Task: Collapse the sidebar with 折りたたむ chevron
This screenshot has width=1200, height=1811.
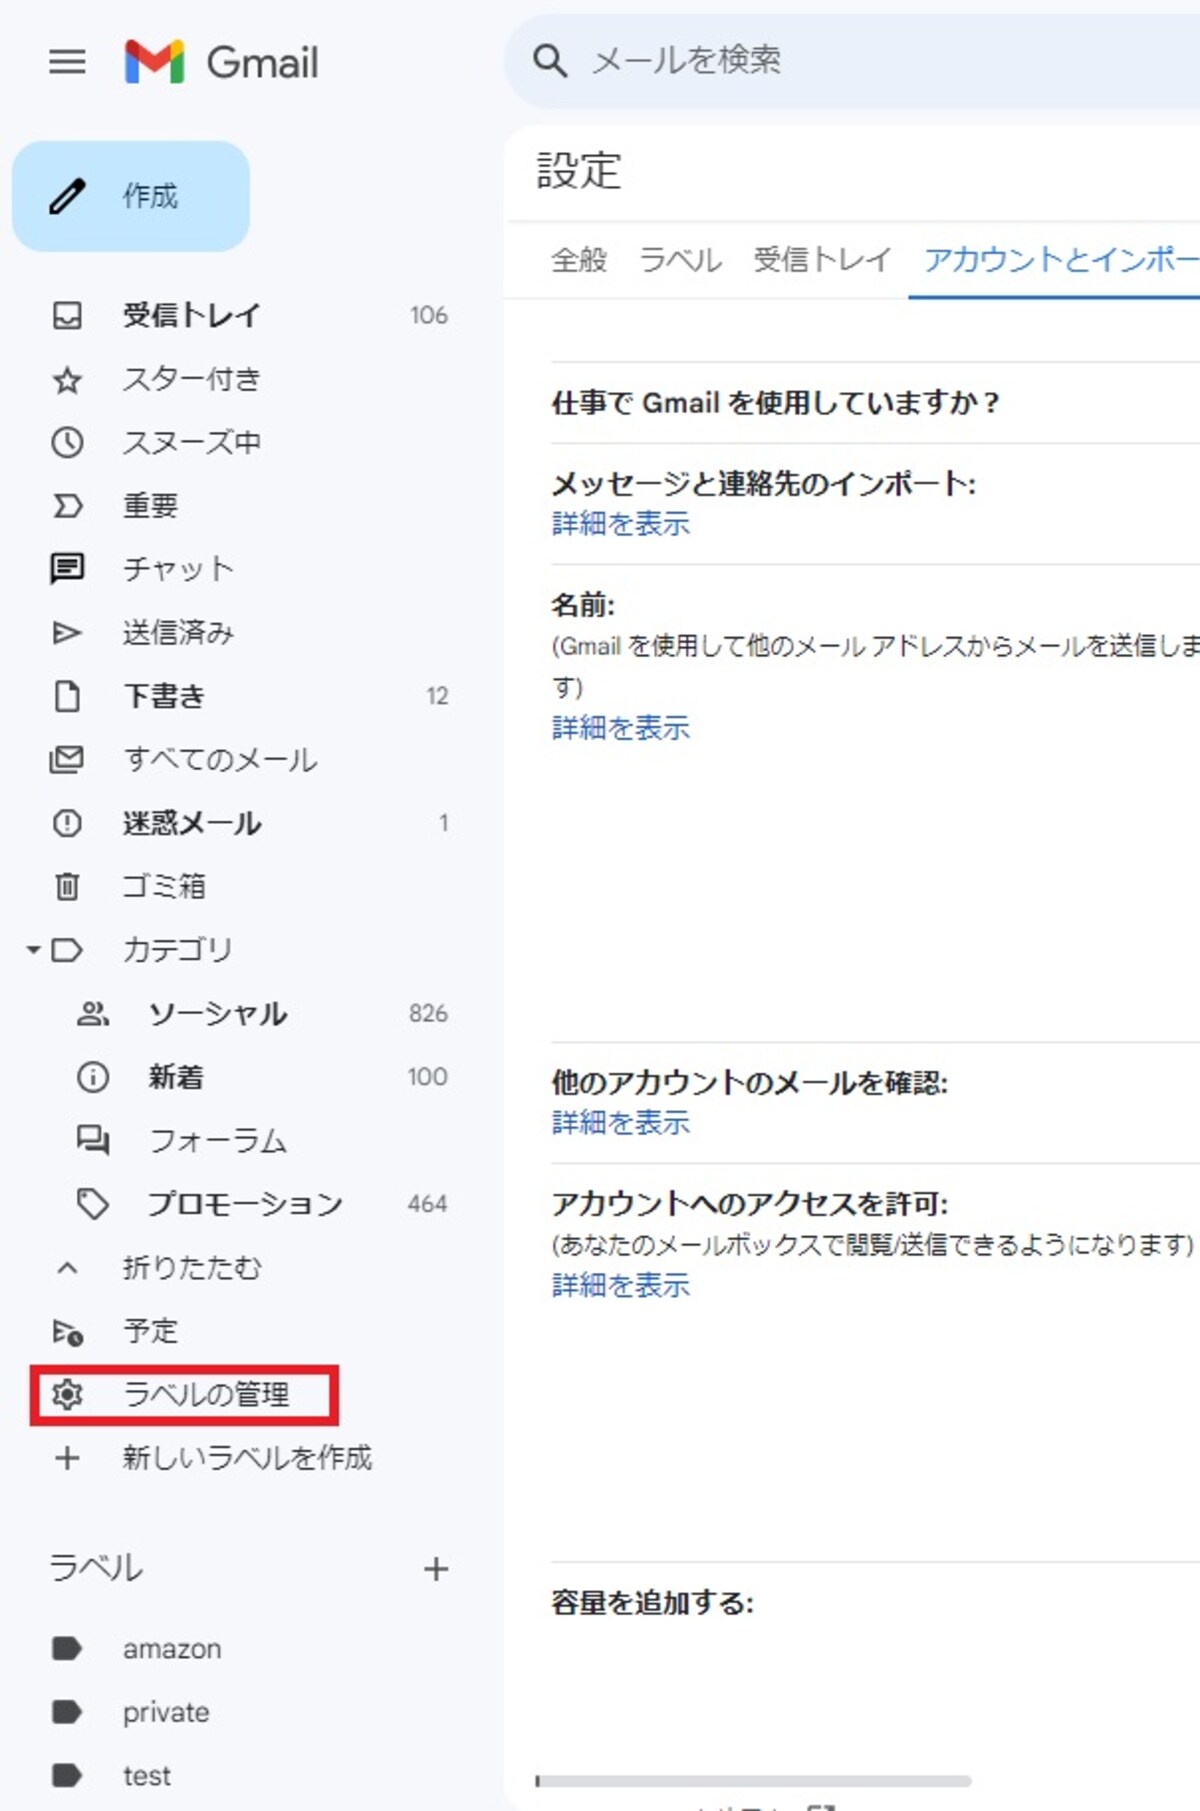Action: click(67, 1268)
